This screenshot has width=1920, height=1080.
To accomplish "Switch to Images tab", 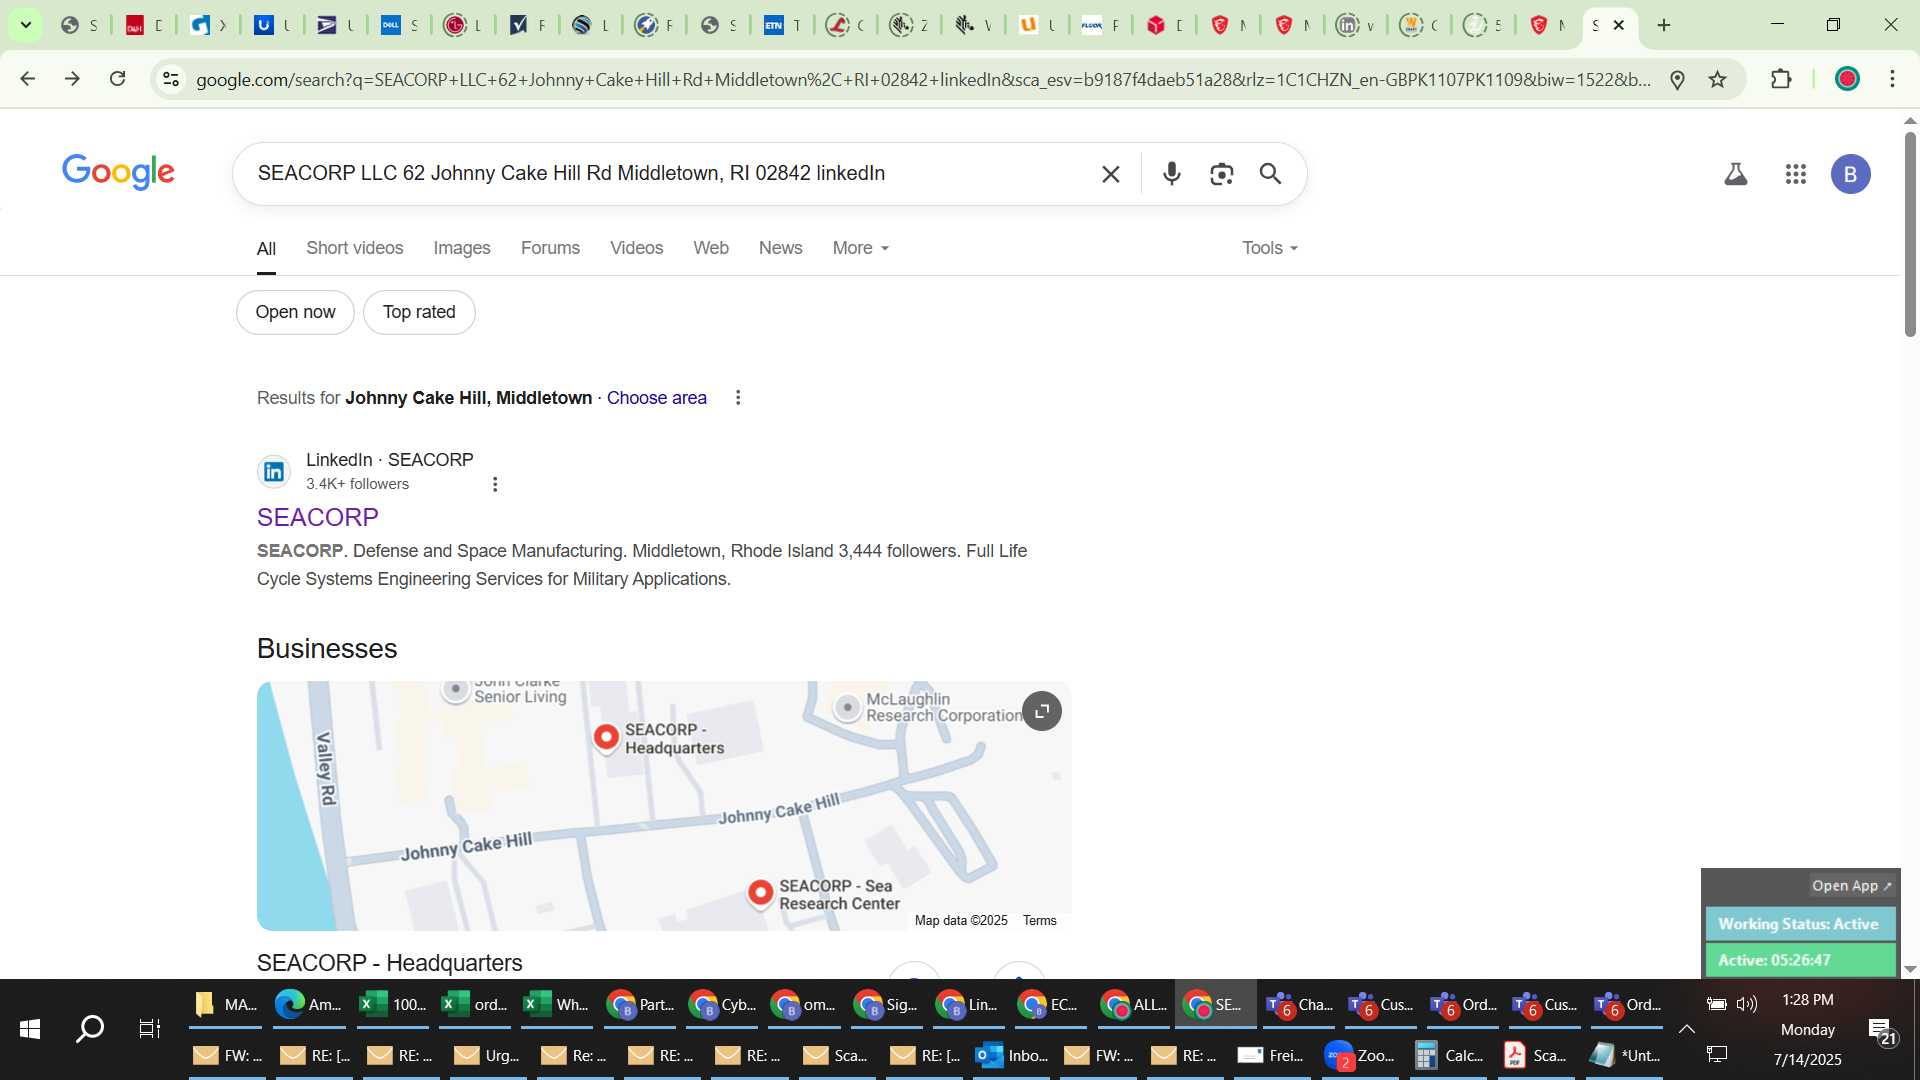I will 462,248.
